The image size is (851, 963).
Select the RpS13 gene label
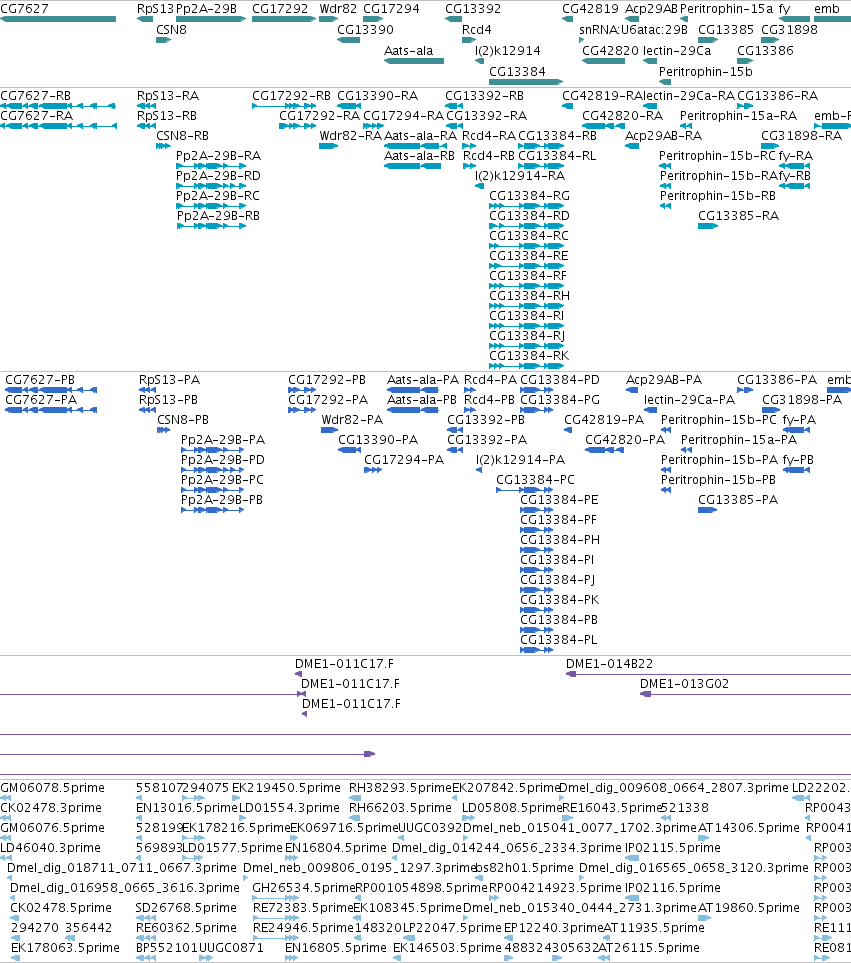pos(155,9)
